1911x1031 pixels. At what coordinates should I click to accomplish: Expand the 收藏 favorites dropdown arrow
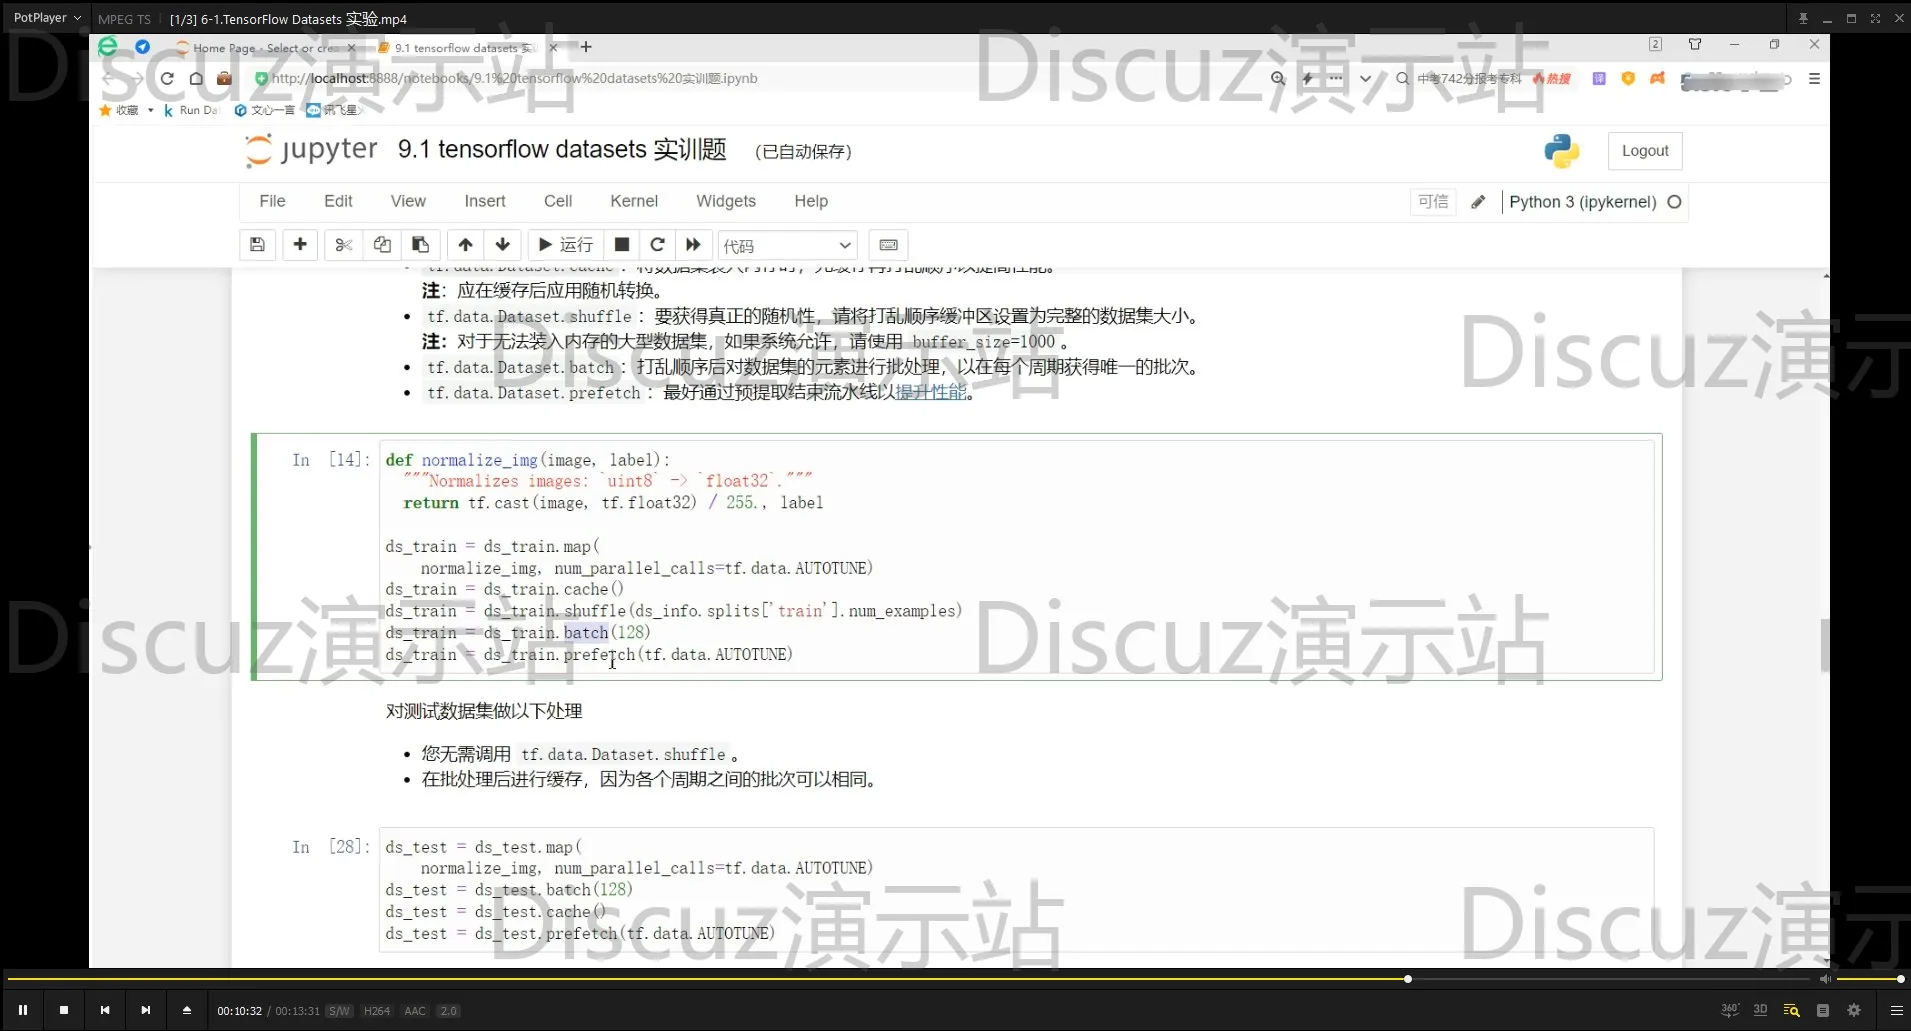pos(150,110)
